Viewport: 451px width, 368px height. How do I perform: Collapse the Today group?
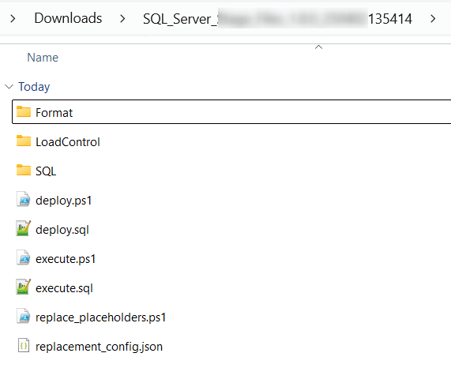coord(9,87)
